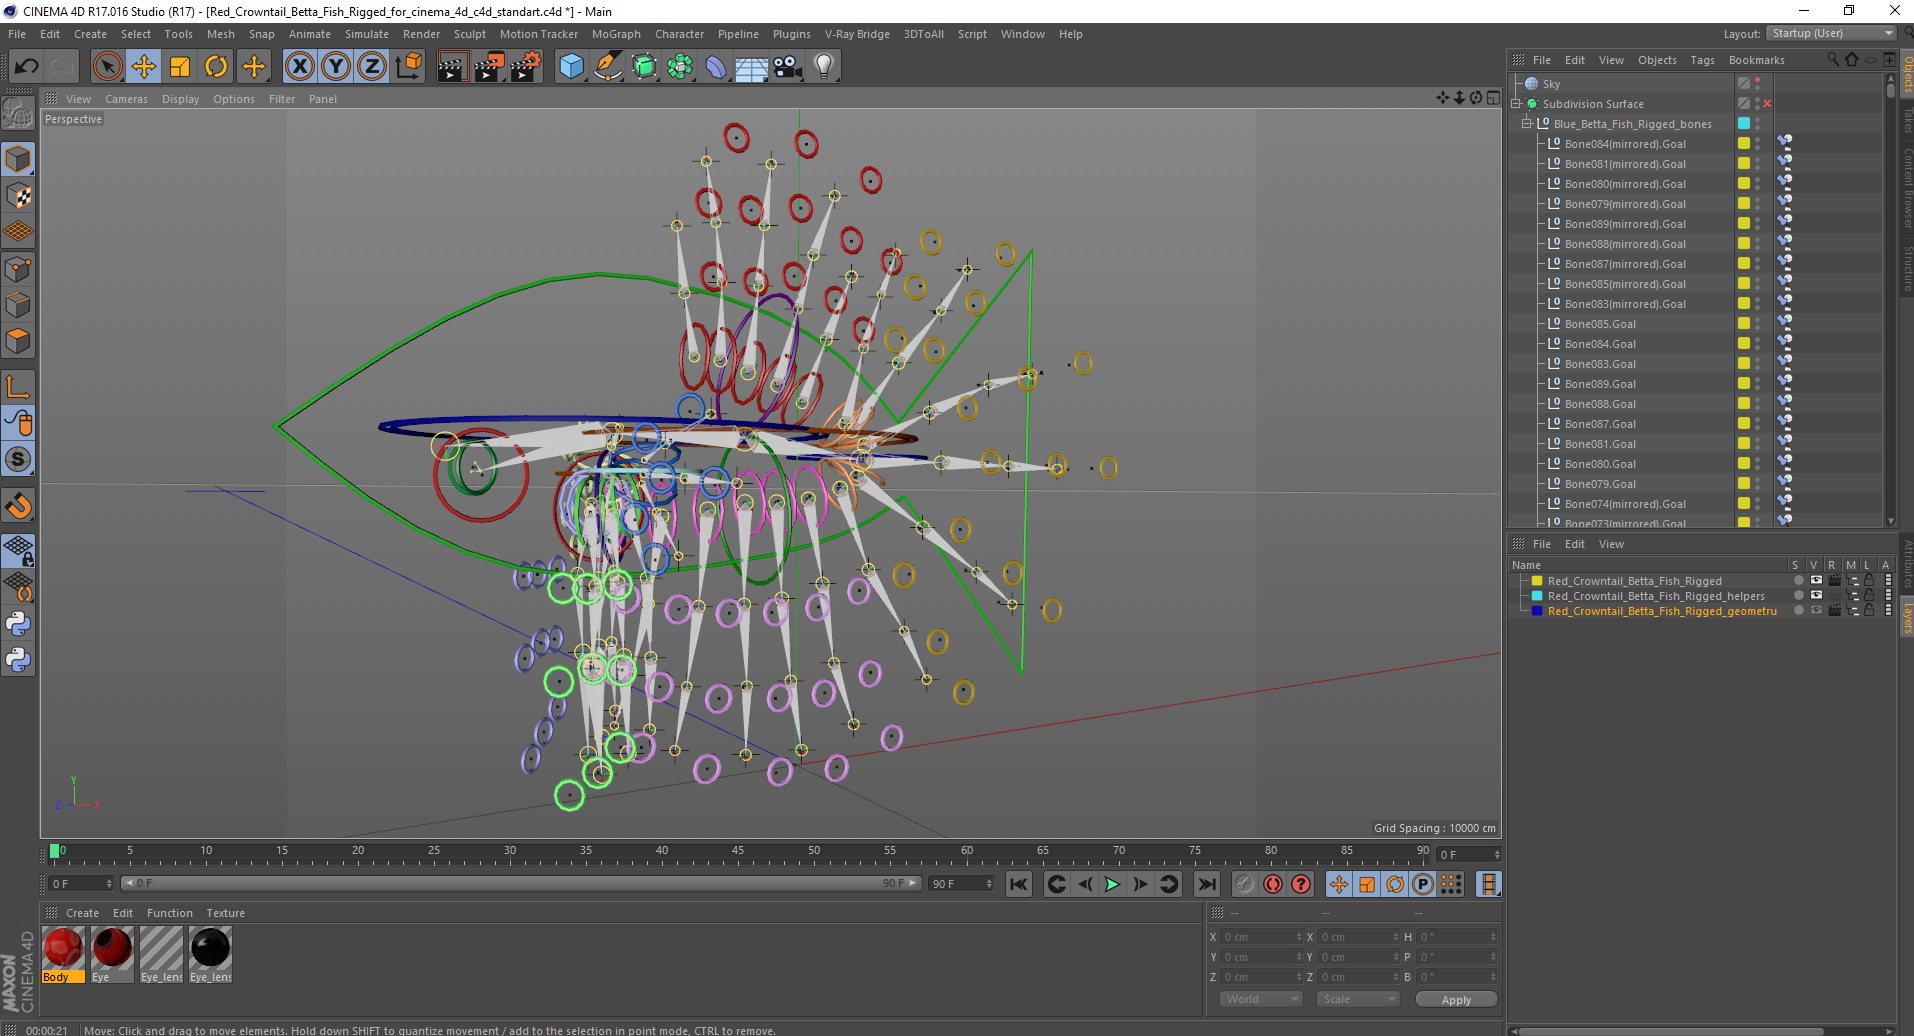Activate the Move tool in top toolbar
This screenshot has height=1036, width=1914.
[143, 67]
